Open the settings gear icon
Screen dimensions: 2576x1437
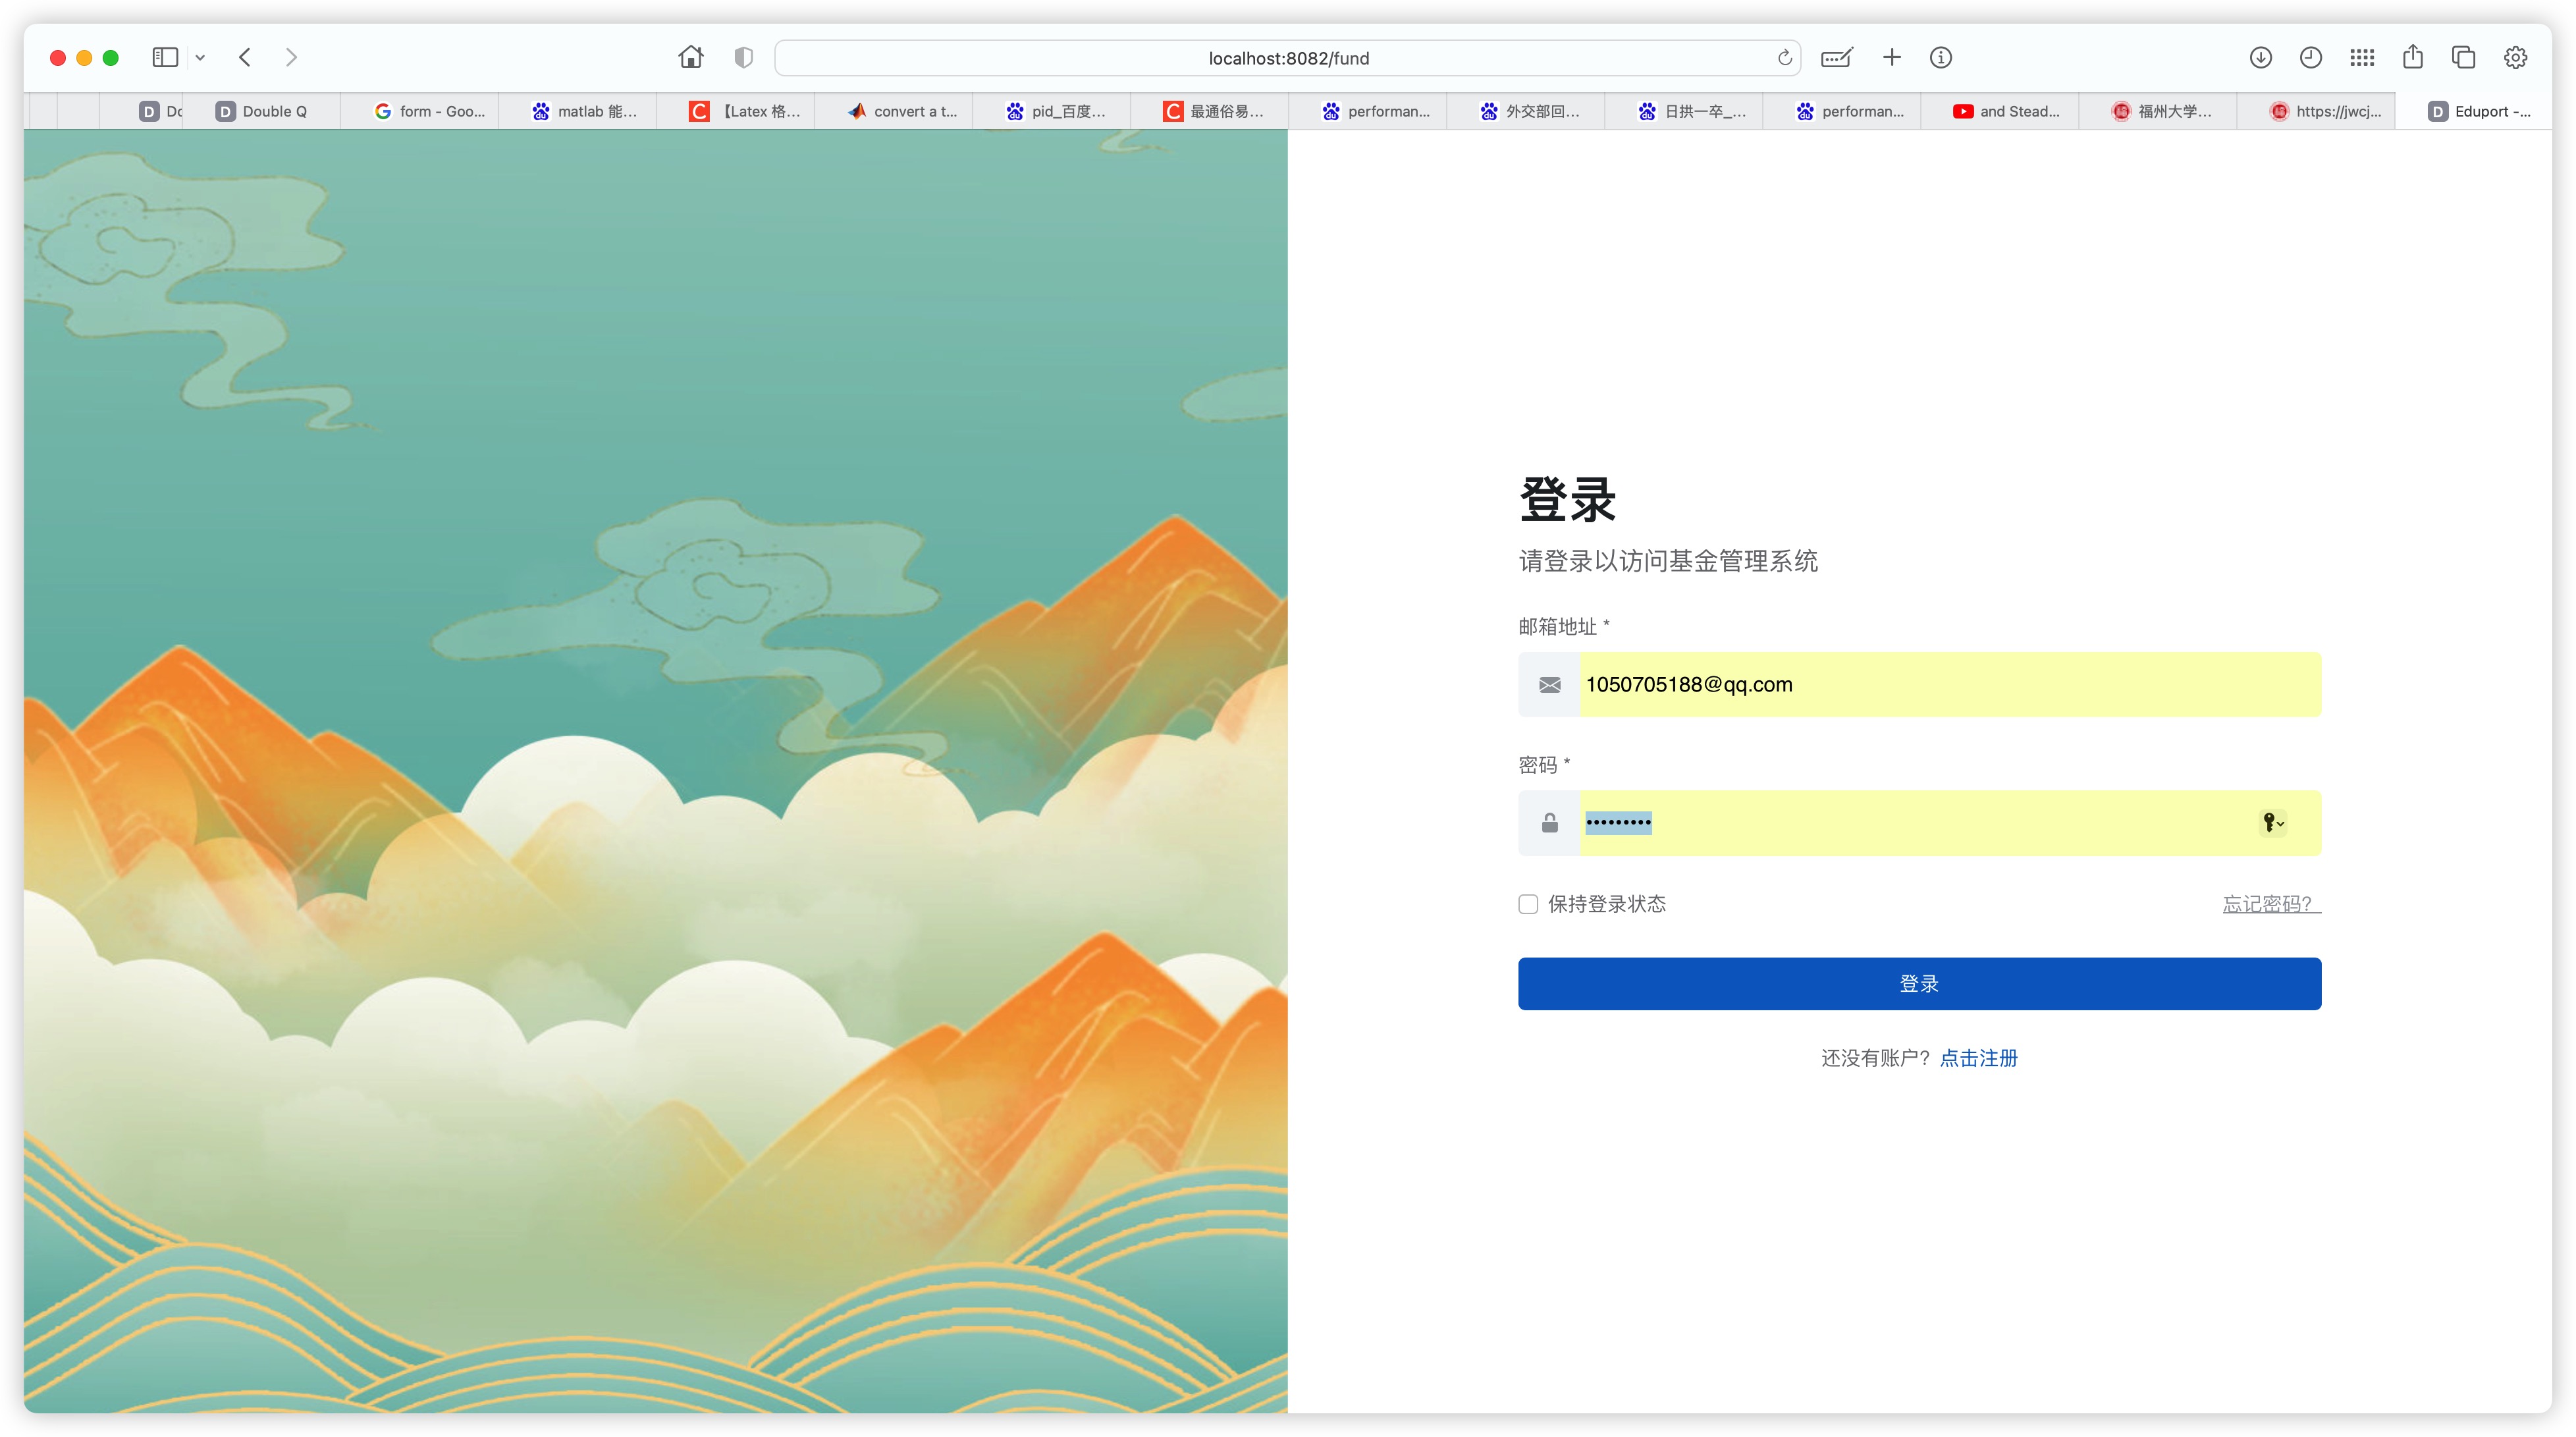[2515, 57]
